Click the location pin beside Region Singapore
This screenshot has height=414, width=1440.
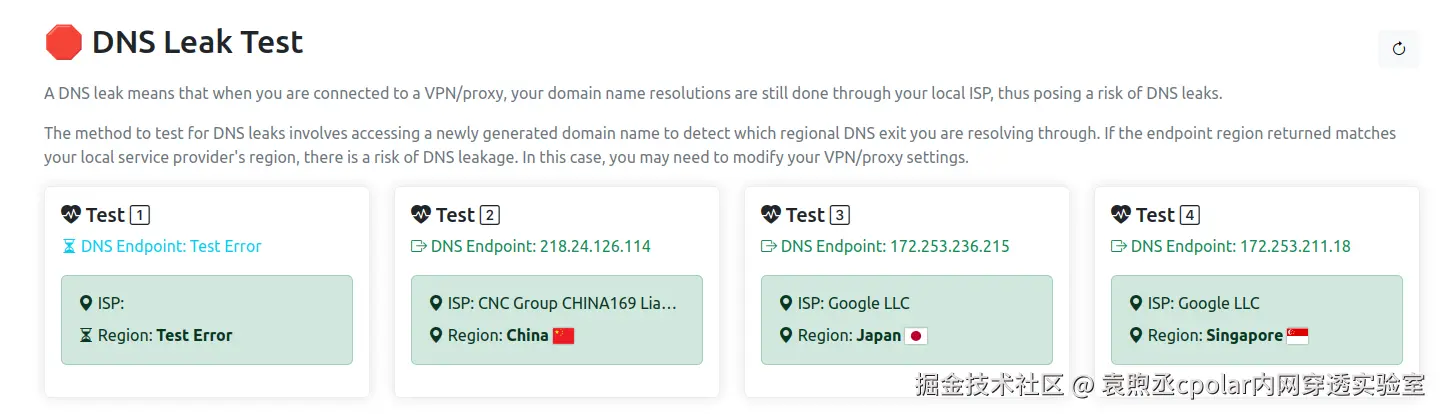point(1136,336)
